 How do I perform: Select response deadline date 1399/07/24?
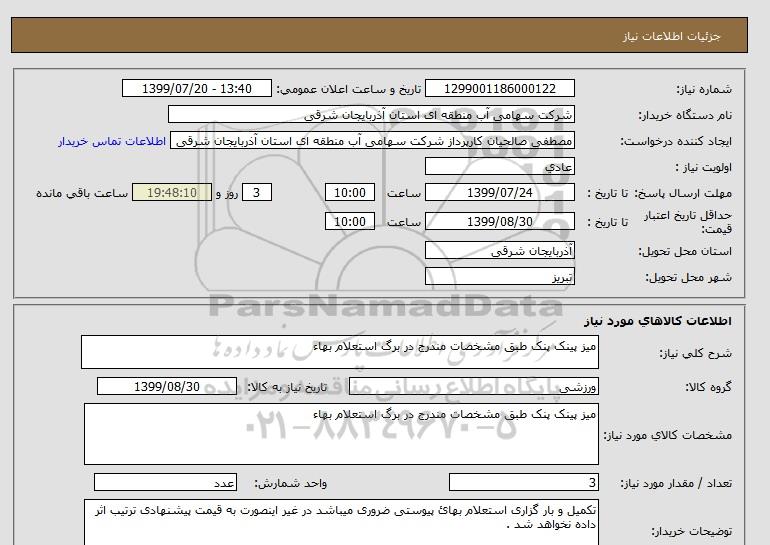pyautogui.click(x=499, y=192)
